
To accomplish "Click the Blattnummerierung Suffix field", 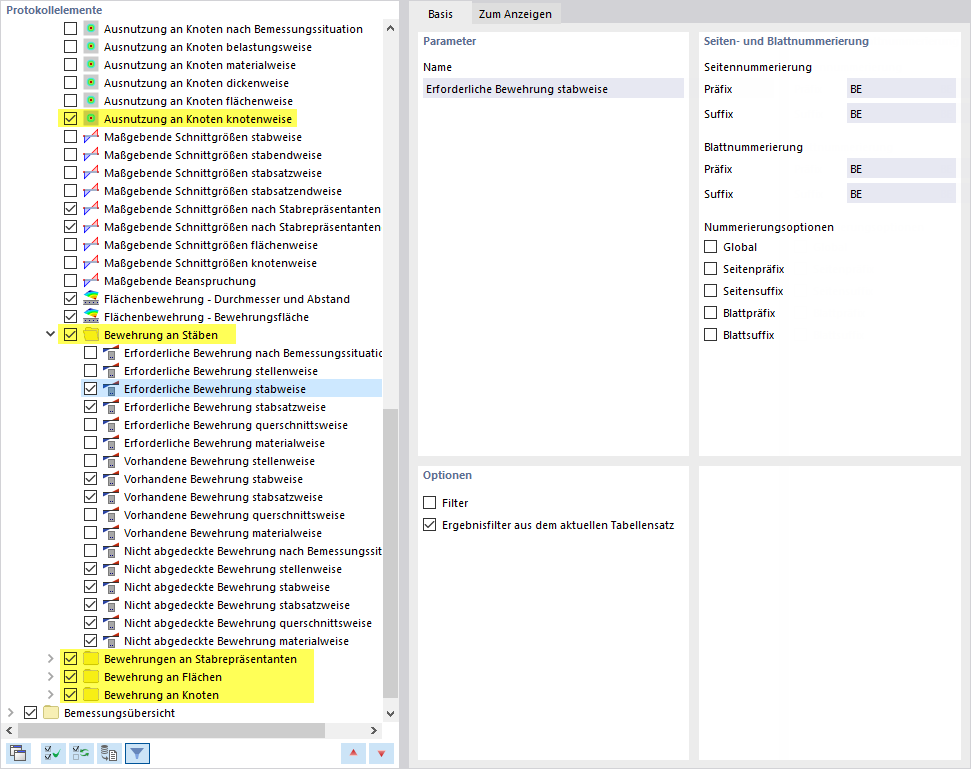I will point(901,194).
